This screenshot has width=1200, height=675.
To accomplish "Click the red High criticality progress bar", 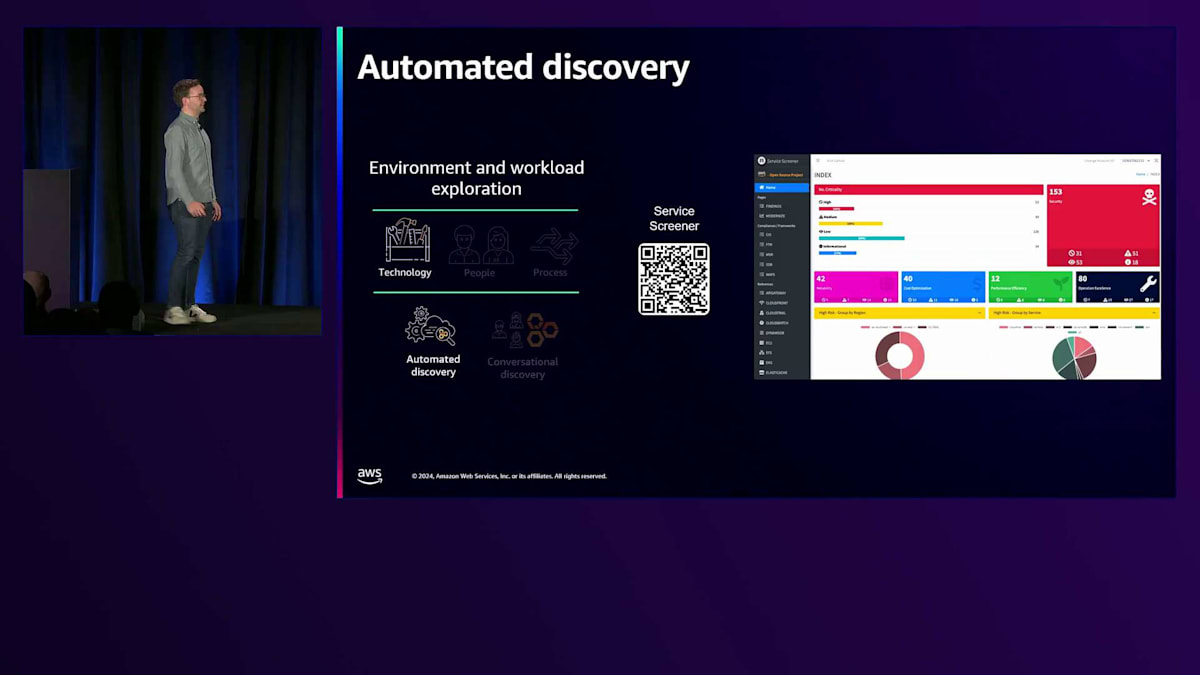I will tap(836, 209).
